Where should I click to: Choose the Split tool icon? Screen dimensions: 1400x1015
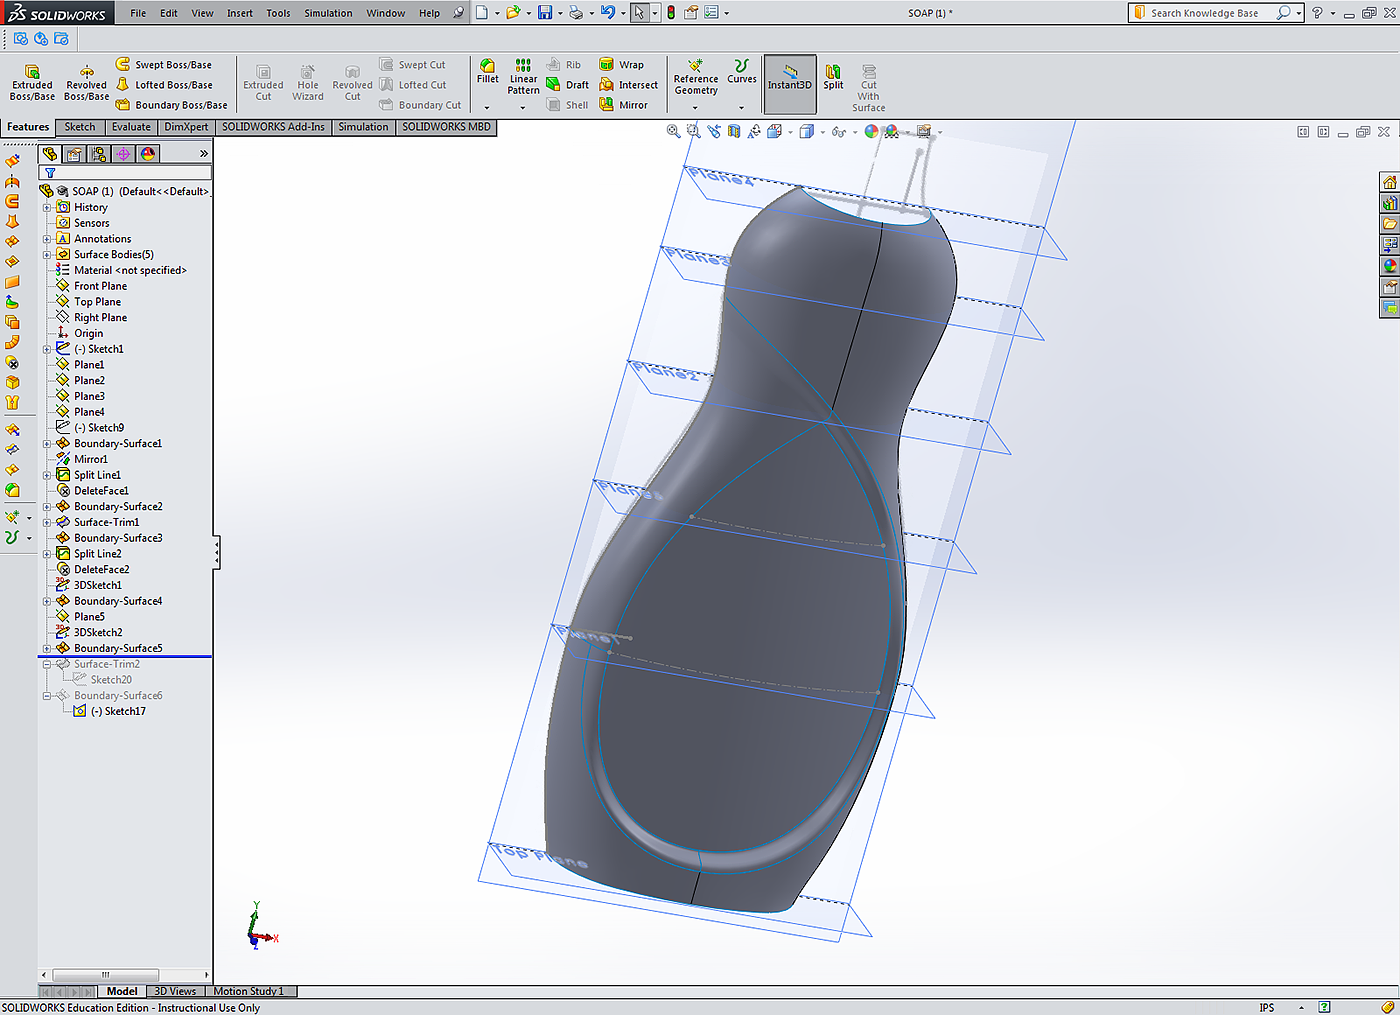pyautogui.click(x=833, y=77)
